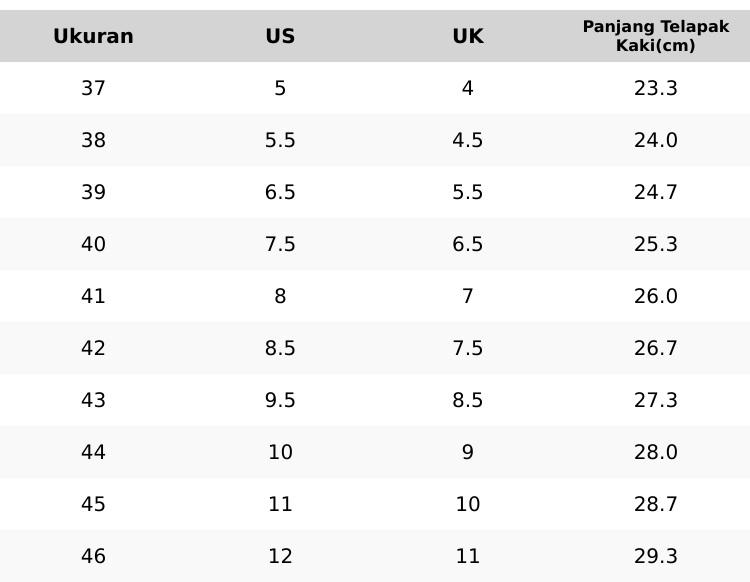
Task: Click the 23.3 foot length cell
Action: click(656, 88)
